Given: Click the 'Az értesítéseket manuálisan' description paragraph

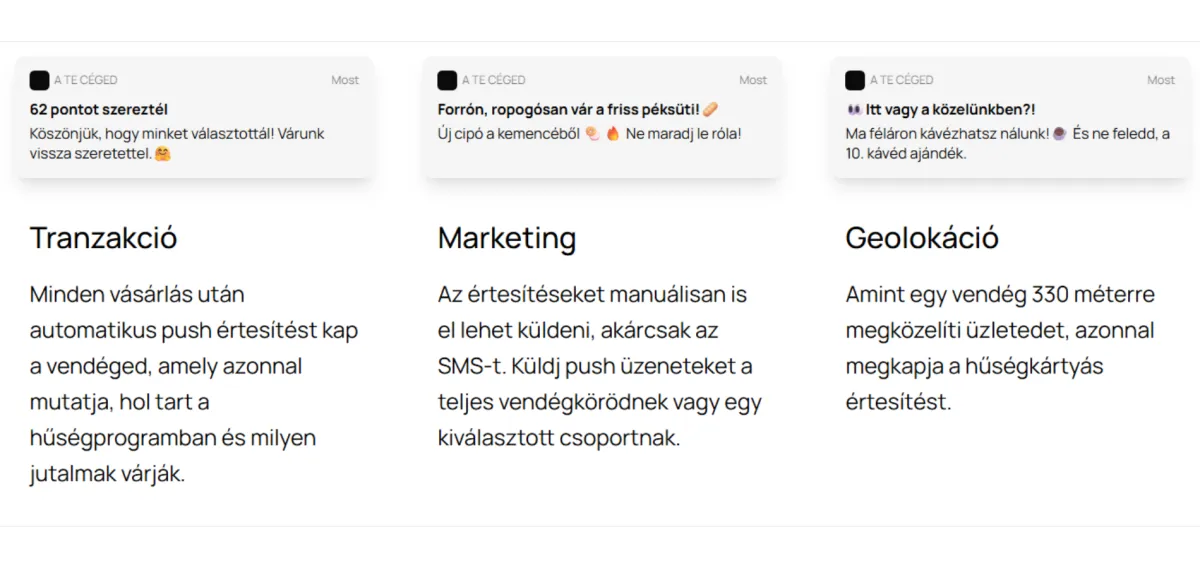Looking at the screenshot, I should [x=600, y=366].
